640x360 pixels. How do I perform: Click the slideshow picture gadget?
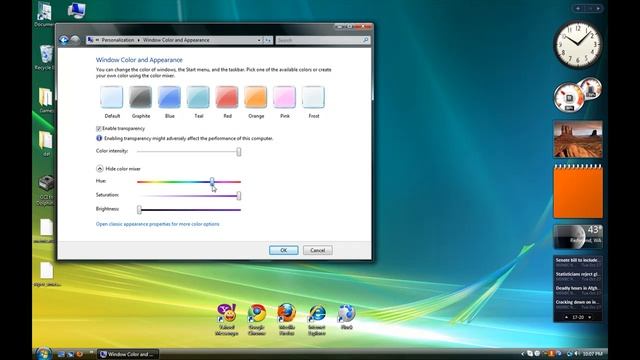pyautogui.click(x=578, y=139)
